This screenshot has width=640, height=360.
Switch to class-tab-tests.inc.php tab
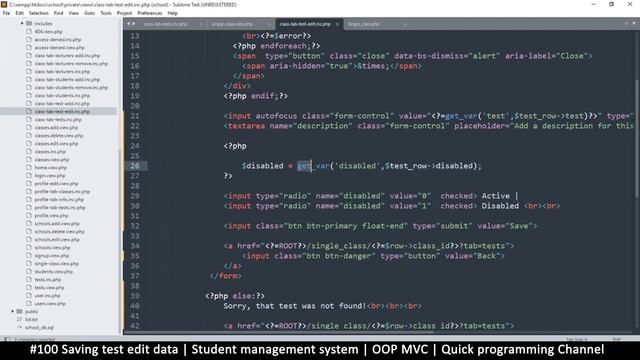click(165, 24)
